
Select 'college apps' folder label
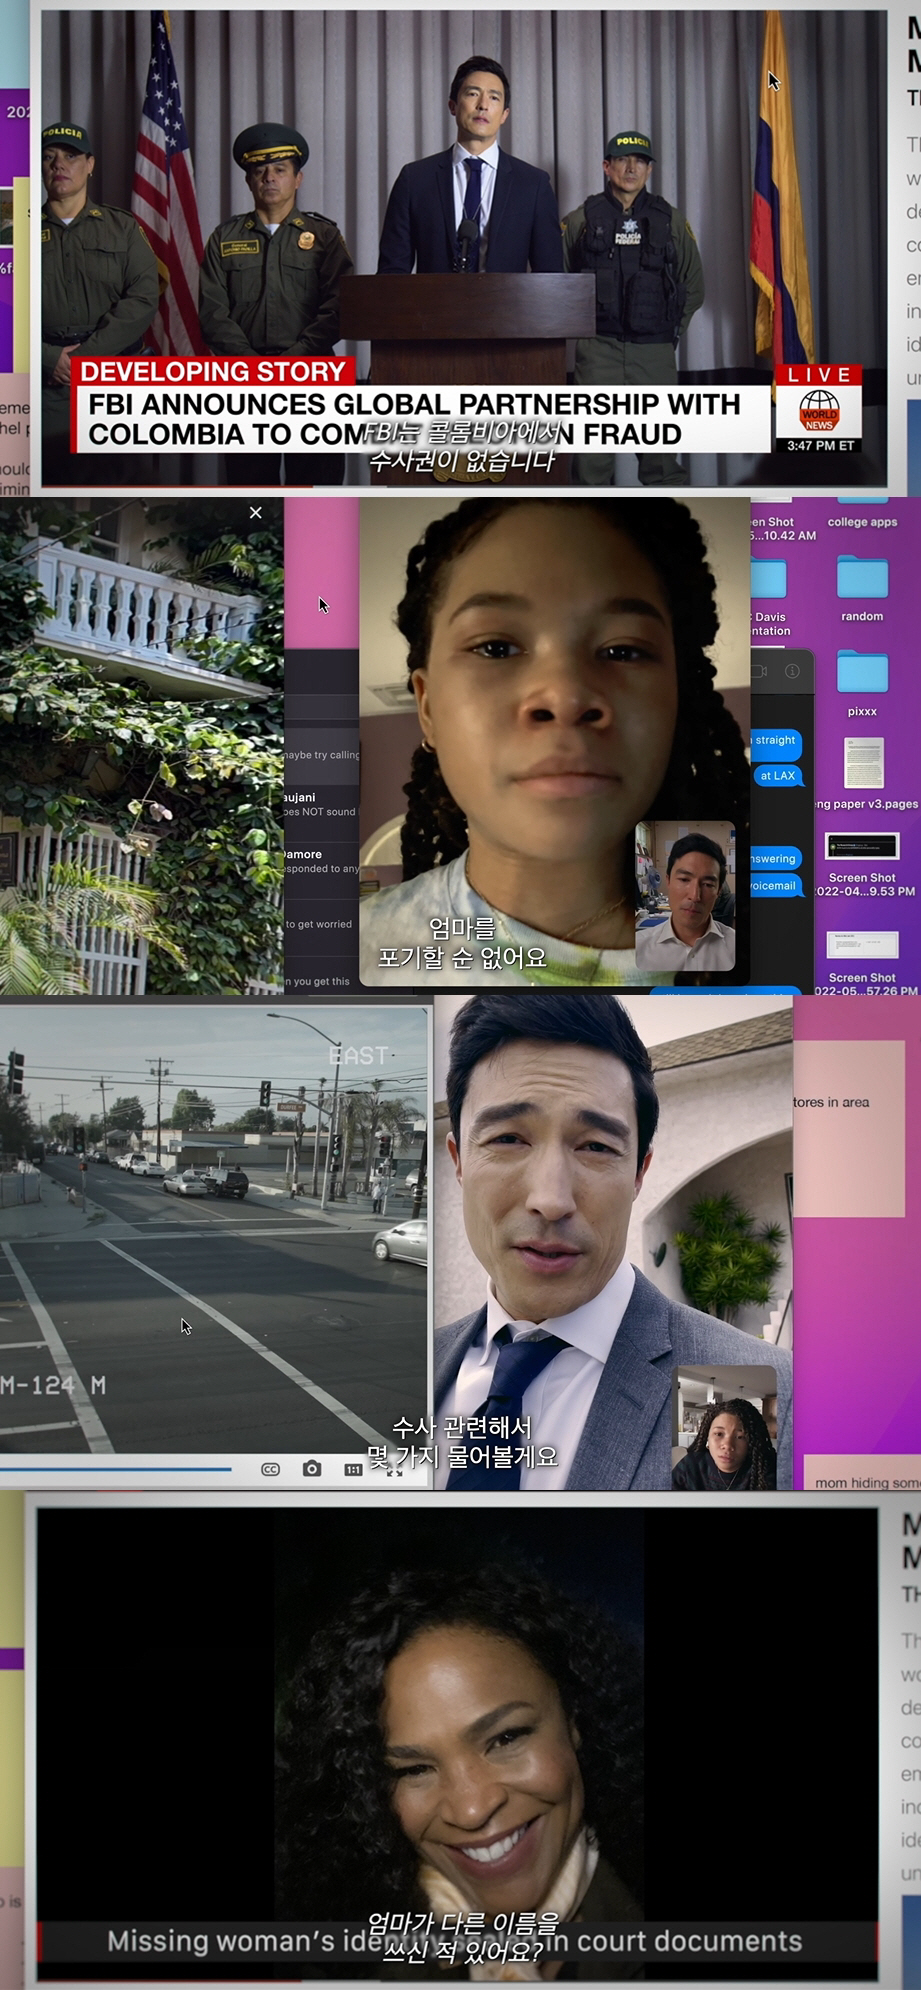(862, 522)
